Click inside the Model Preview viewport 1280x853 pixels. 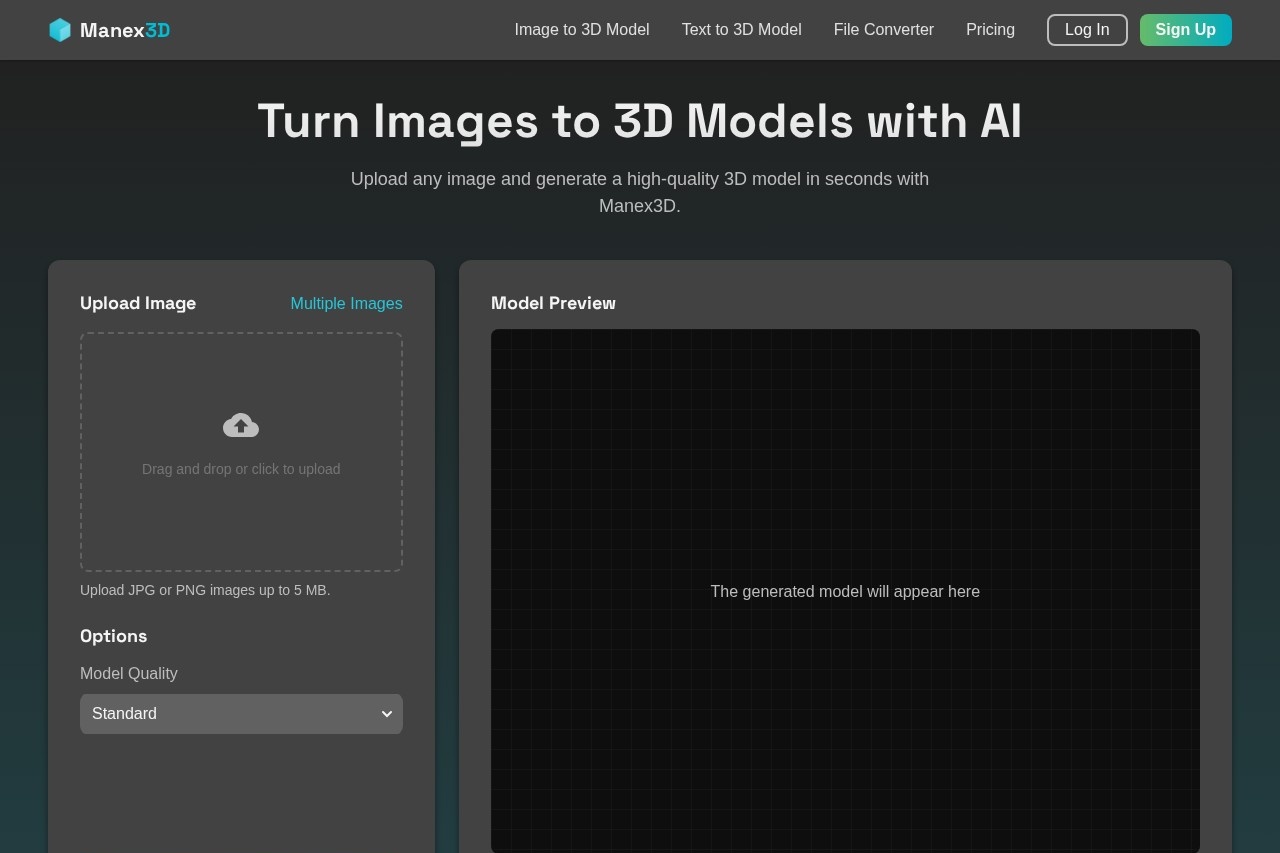[845, 591]
